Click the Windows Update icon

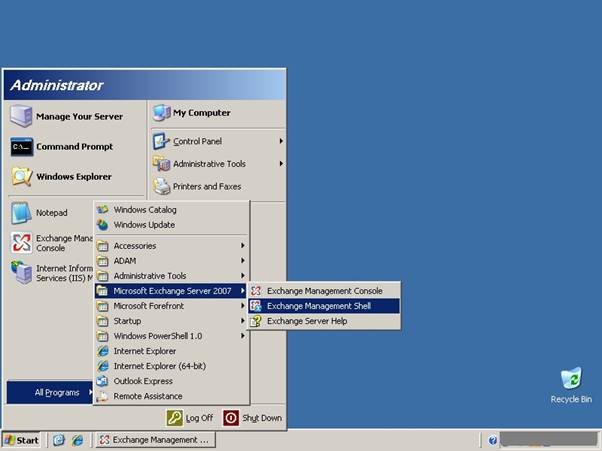pos(103,225)
